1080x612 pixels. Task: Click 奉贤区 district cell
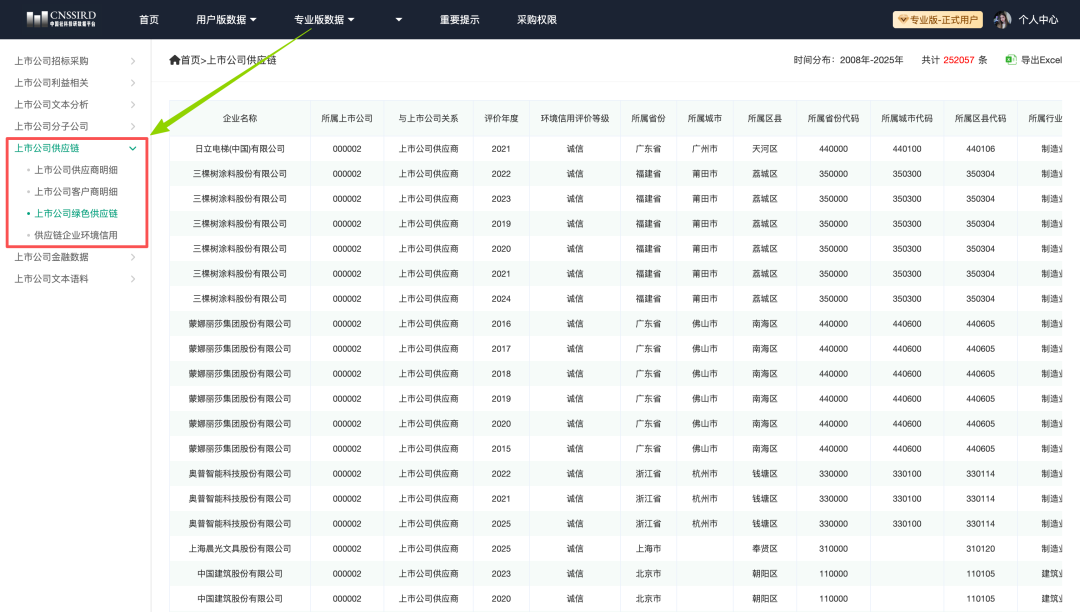click(x=765, y=549)
